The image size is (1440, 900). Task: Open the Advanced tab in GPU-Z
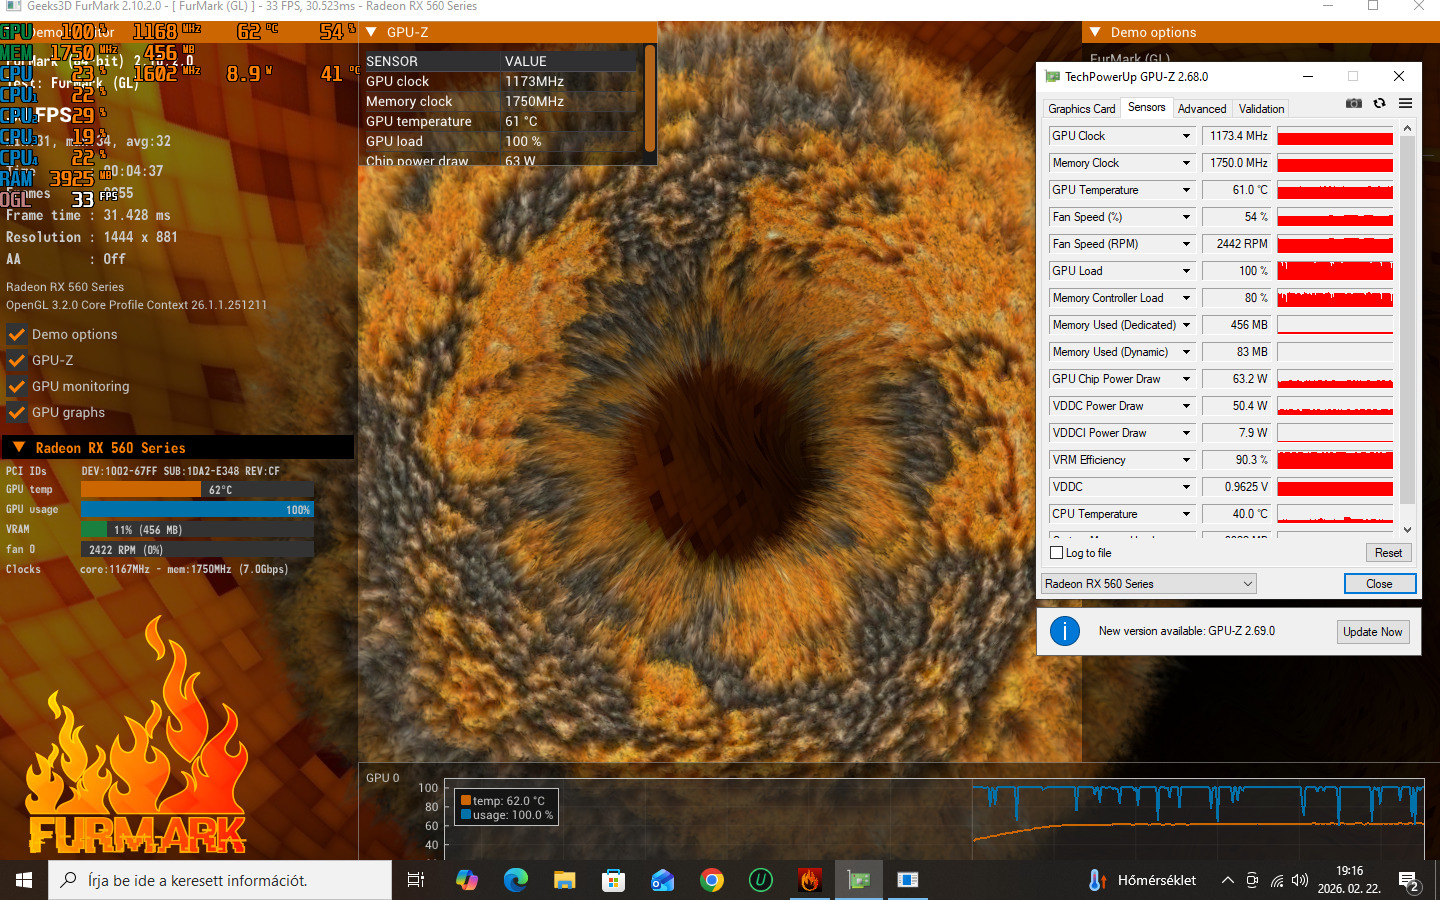tap(1201, 109)
